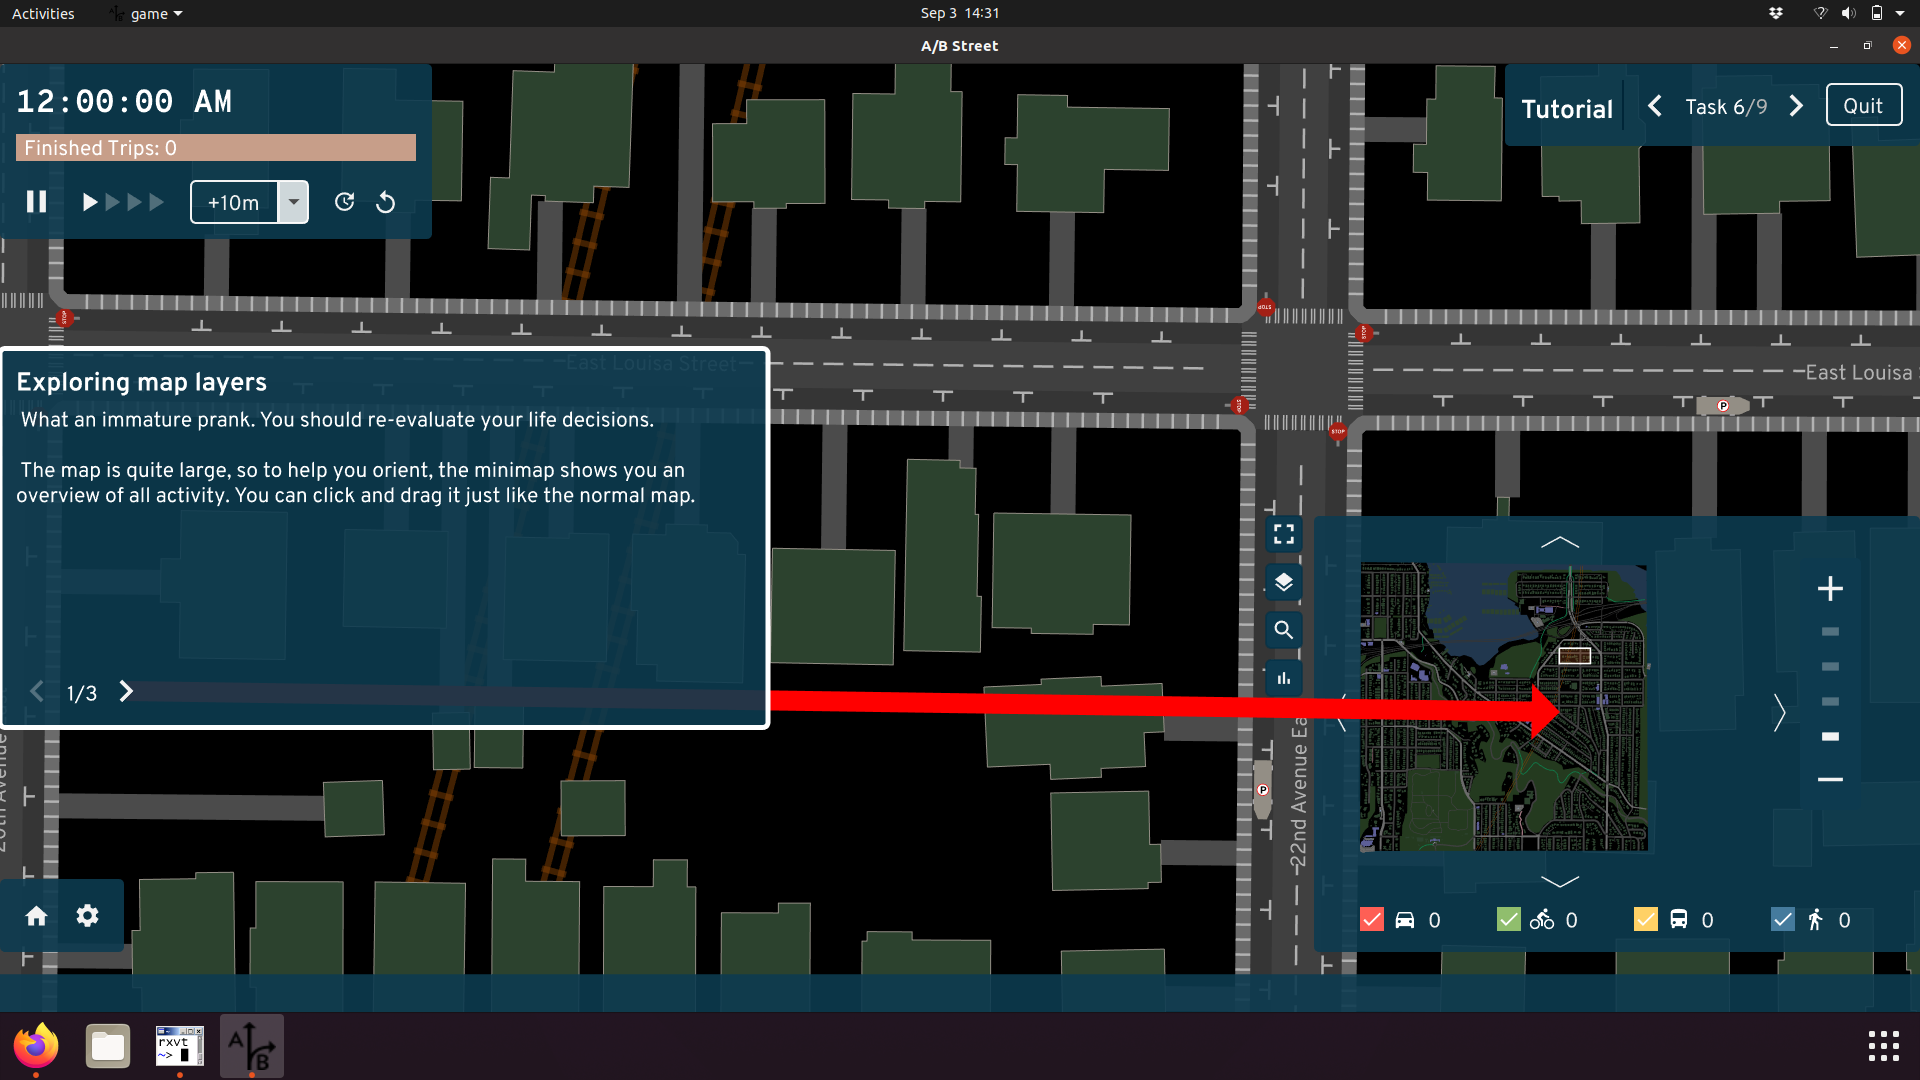The width and height of the screenshot is (1920, 1080).
Task: Open the clock showing Sep 3 14:31
Action: pos(960,13)
